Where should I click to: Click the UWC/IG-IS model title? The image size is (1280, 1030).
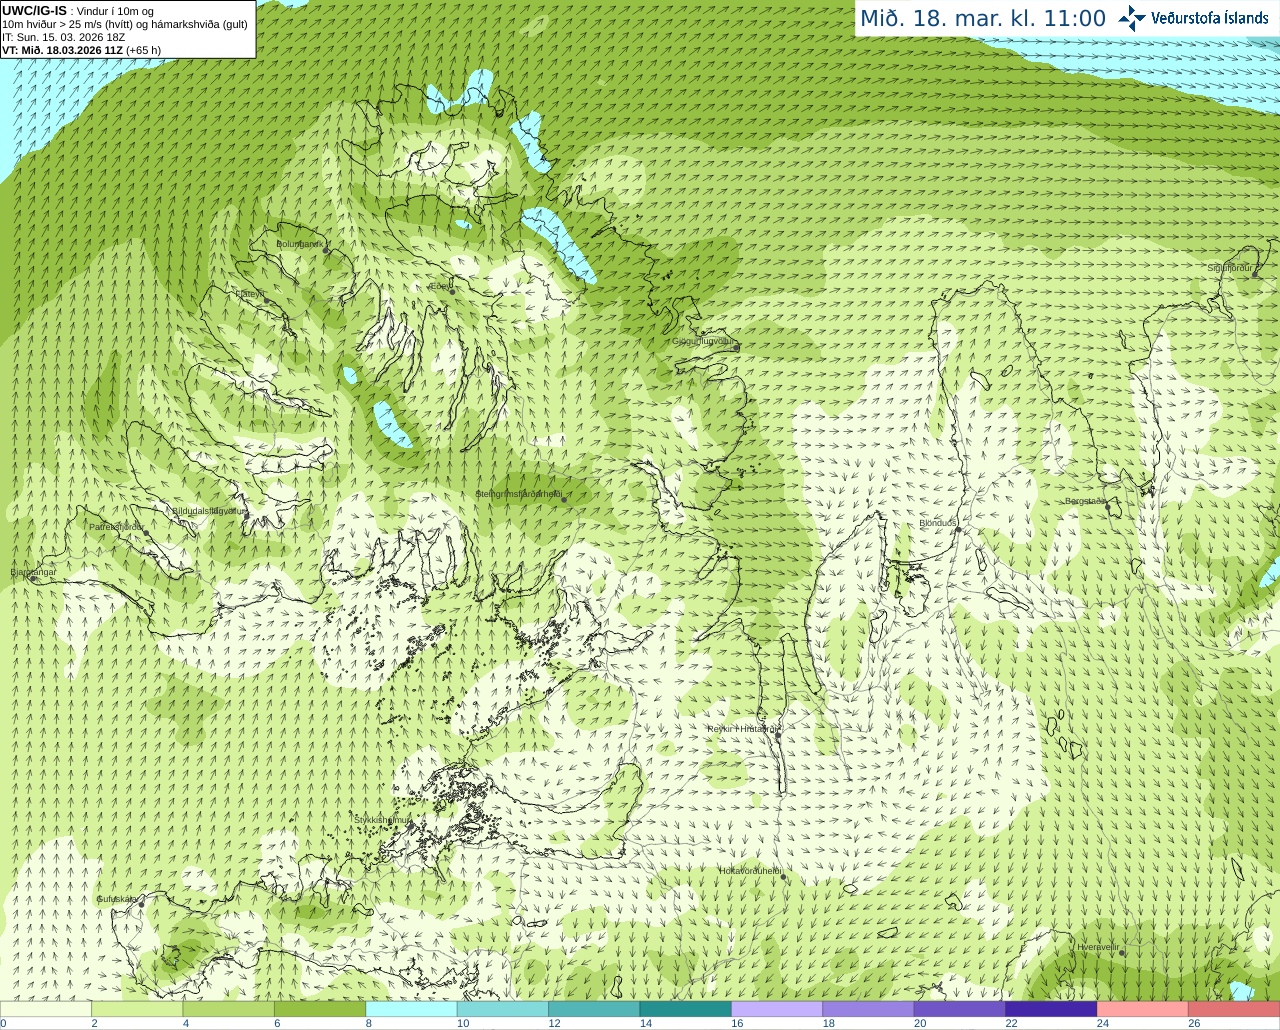pyautogui.click(x=34, y=11)
